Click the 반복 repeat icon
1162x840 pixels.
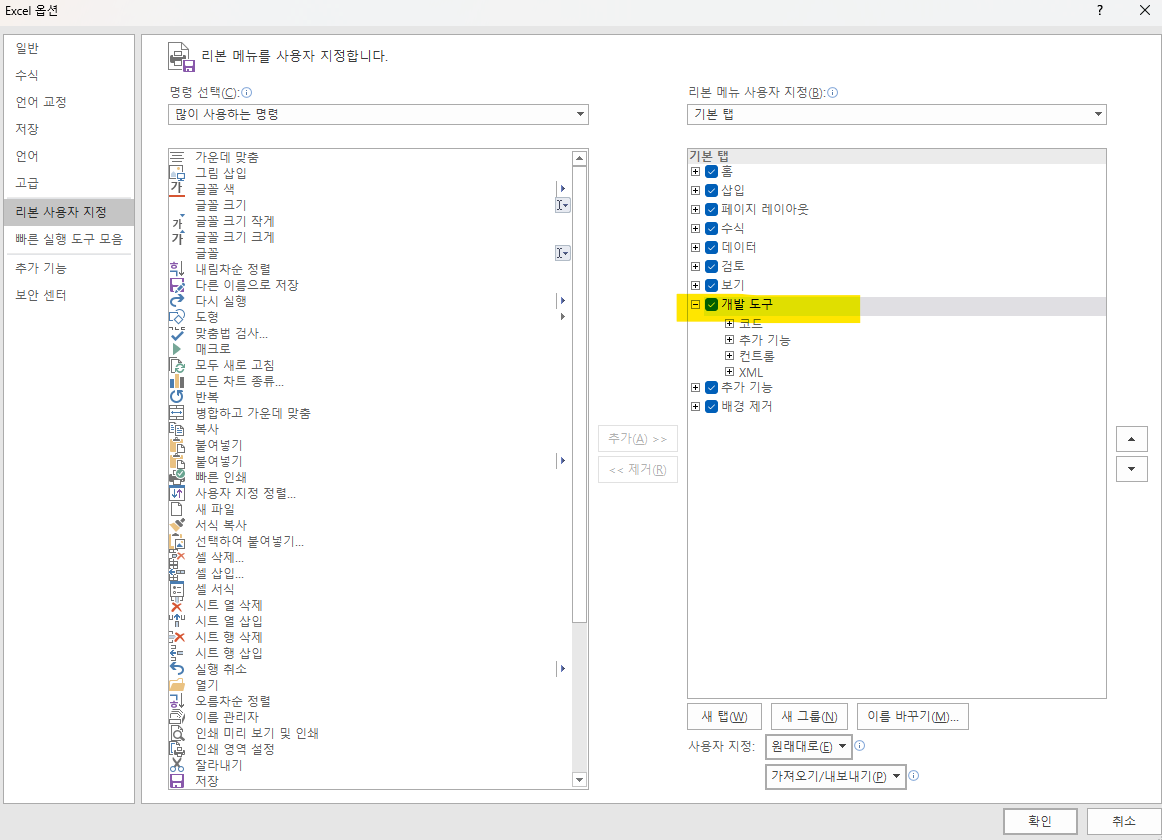176,397
